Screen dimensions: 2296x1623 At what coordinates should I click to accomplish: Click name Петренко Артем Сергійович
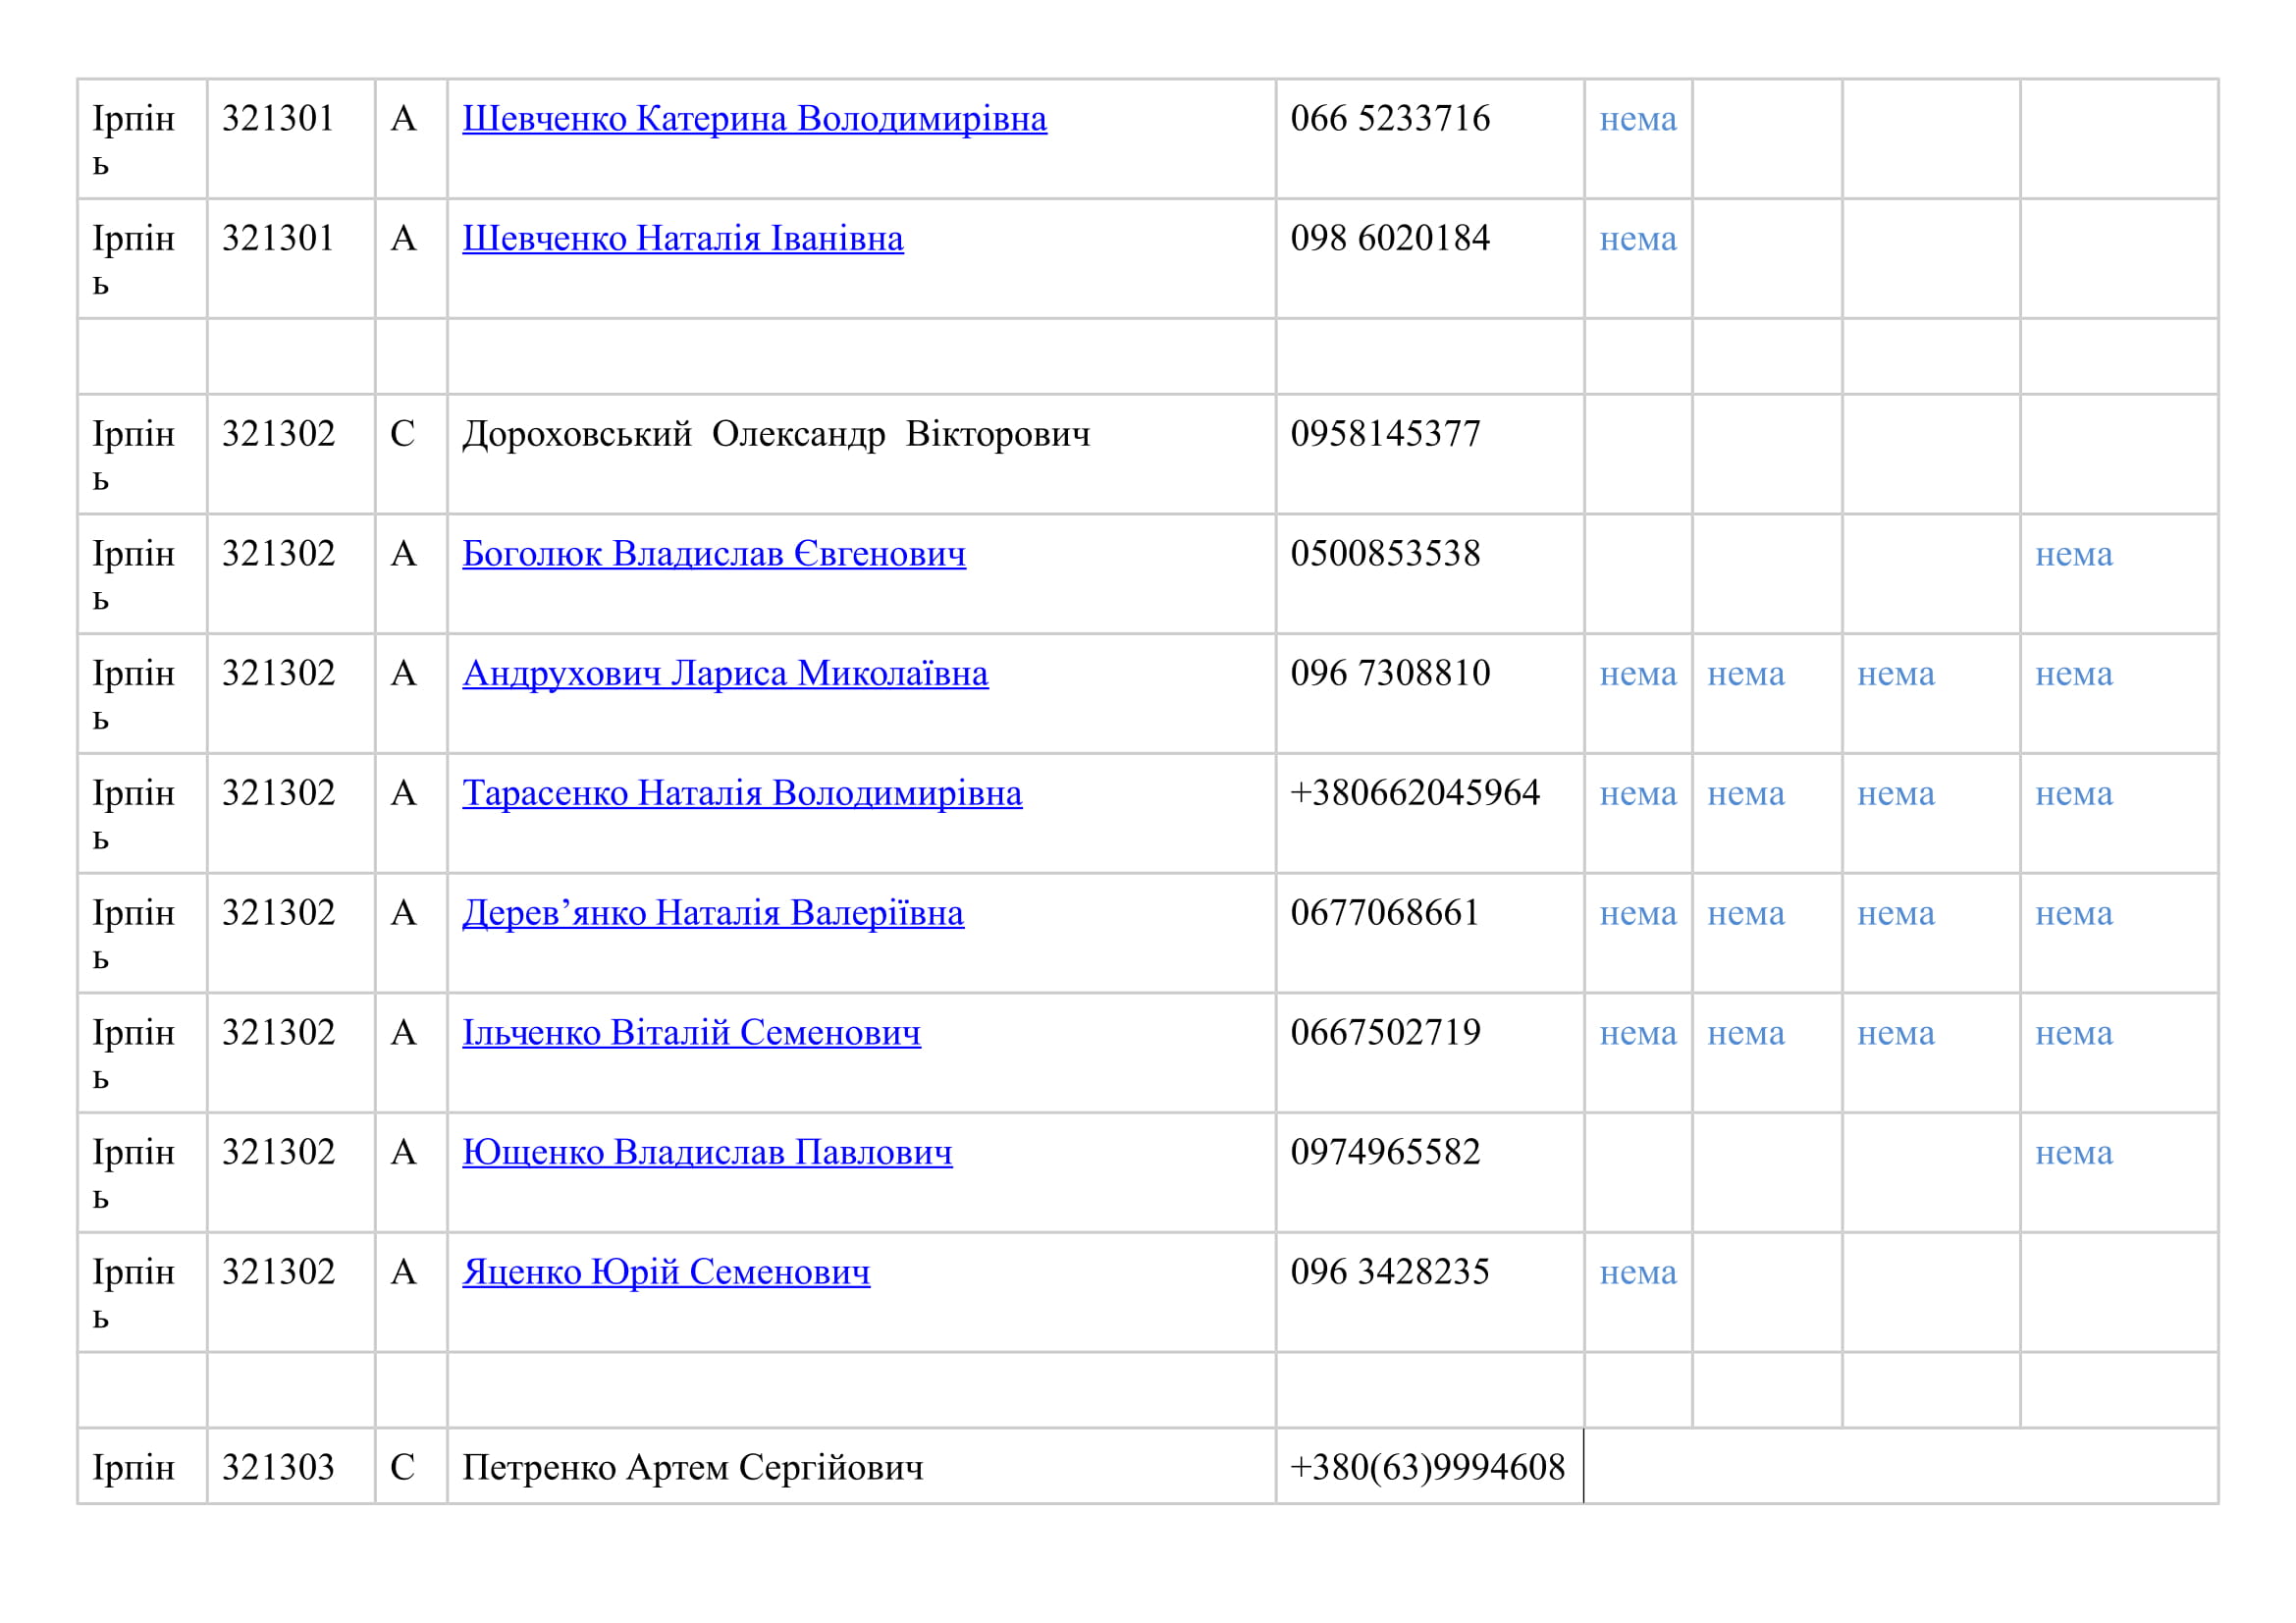692,1468
